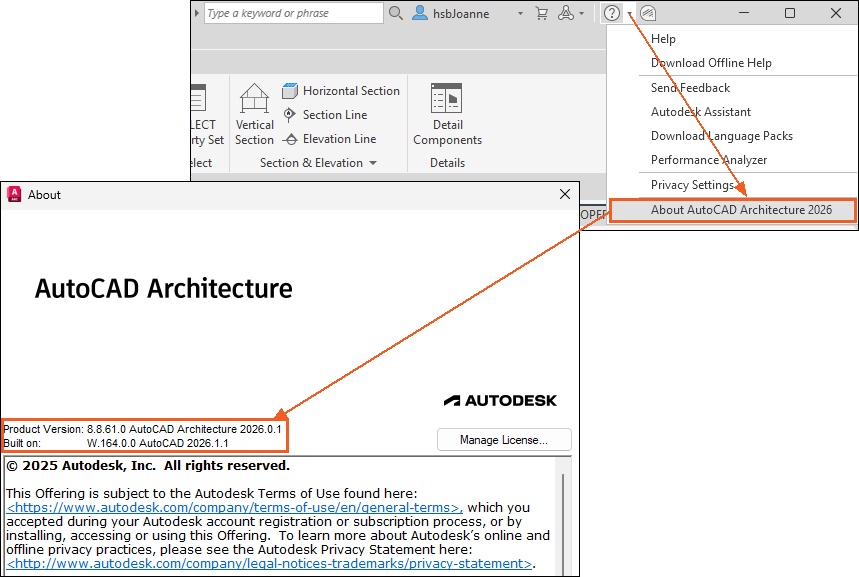Maximize the AutoCAD window
The height and width of the screenshot is (577, 859).
[x=789, y=13]
